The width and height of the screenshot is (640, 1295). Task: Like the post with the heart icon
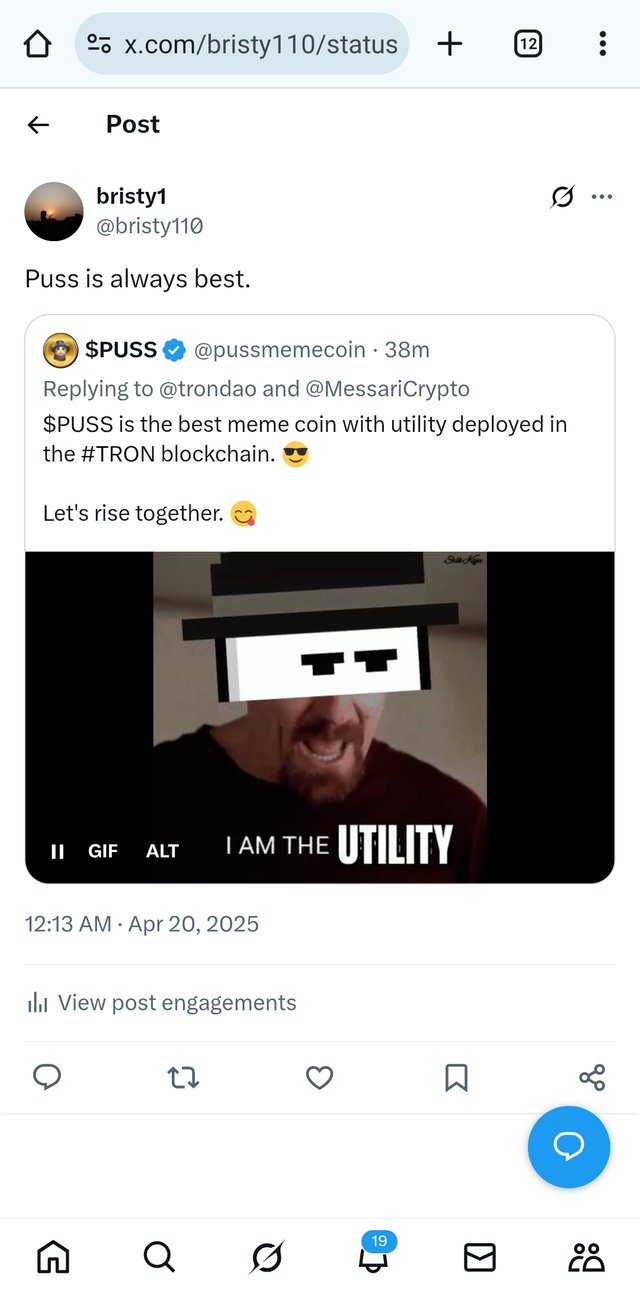coord(319,1077)
